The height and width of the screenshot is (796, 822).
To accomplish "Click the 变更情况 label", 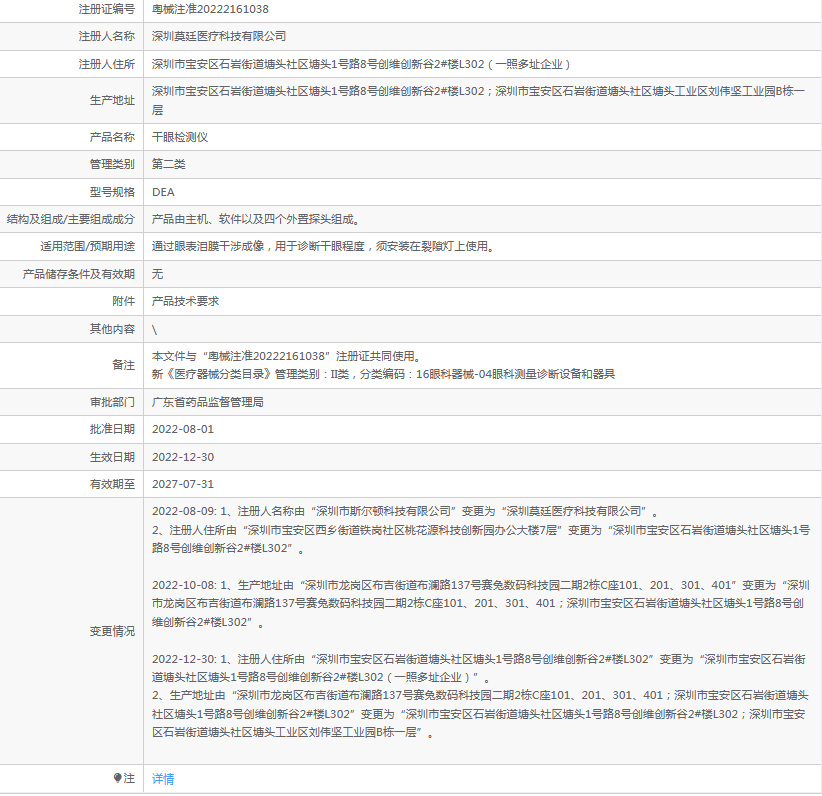I will [112, 631].
